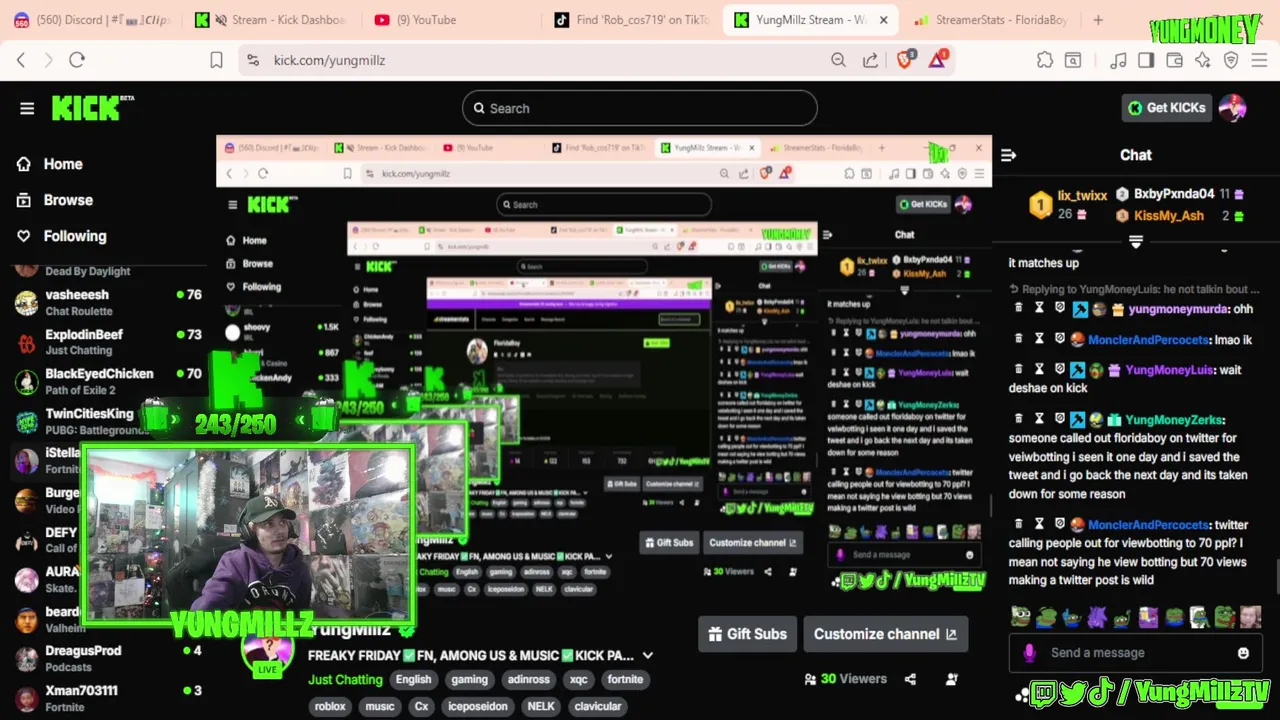1280x720 pixels.
Task: Toggle Kick sidebar with the hamburger icon
Action: (x=27, y=108)
